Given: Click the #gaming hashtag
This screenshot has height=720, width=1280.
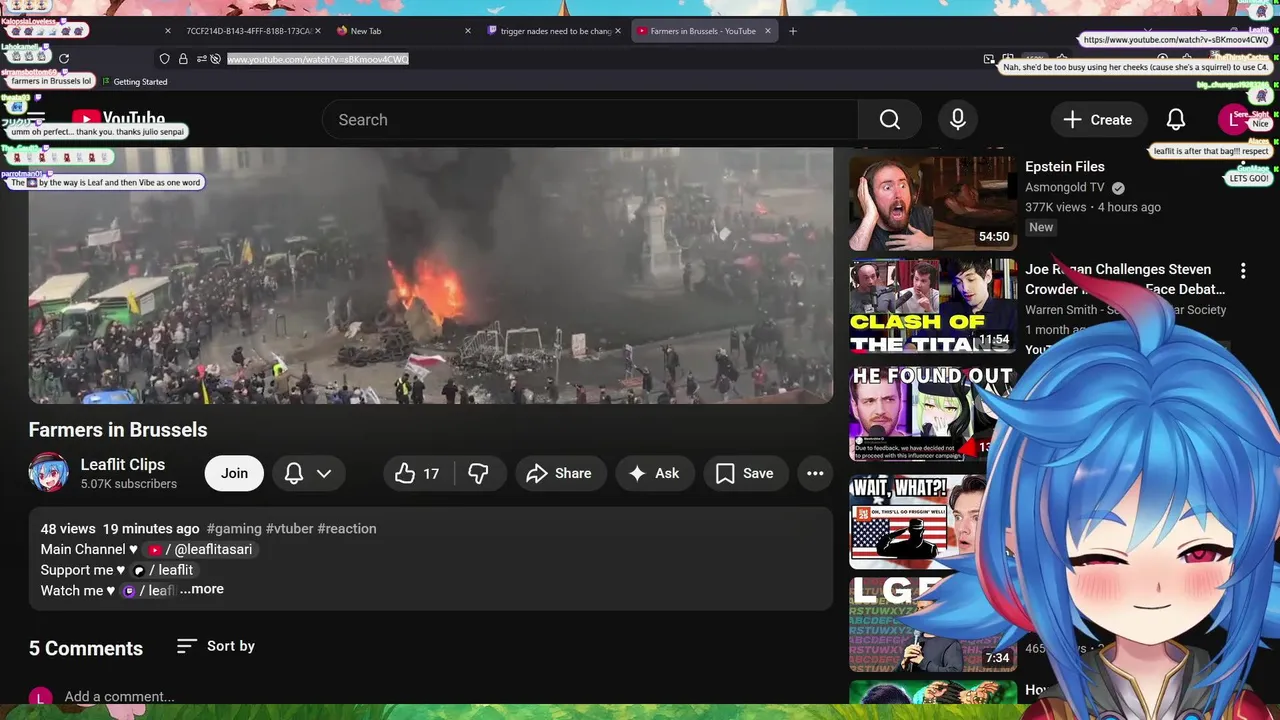Looking at the screenshot, I should coord(234,529).
